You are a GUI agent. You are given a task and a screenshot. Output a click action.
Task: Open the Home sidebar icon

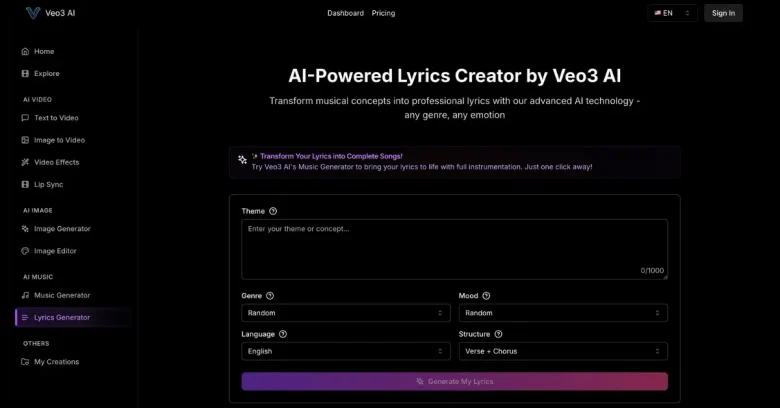tap(25, 51)
